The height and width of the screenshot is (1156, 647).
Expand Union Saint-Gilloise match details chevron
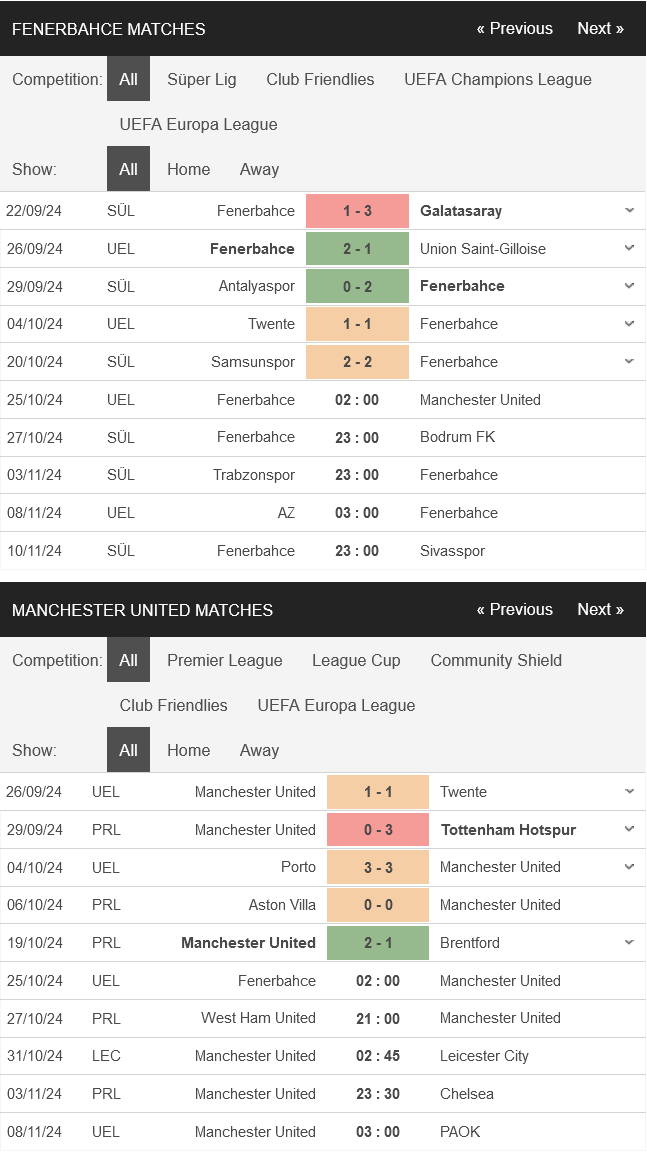pyautogui.click(x=629, y=248)
